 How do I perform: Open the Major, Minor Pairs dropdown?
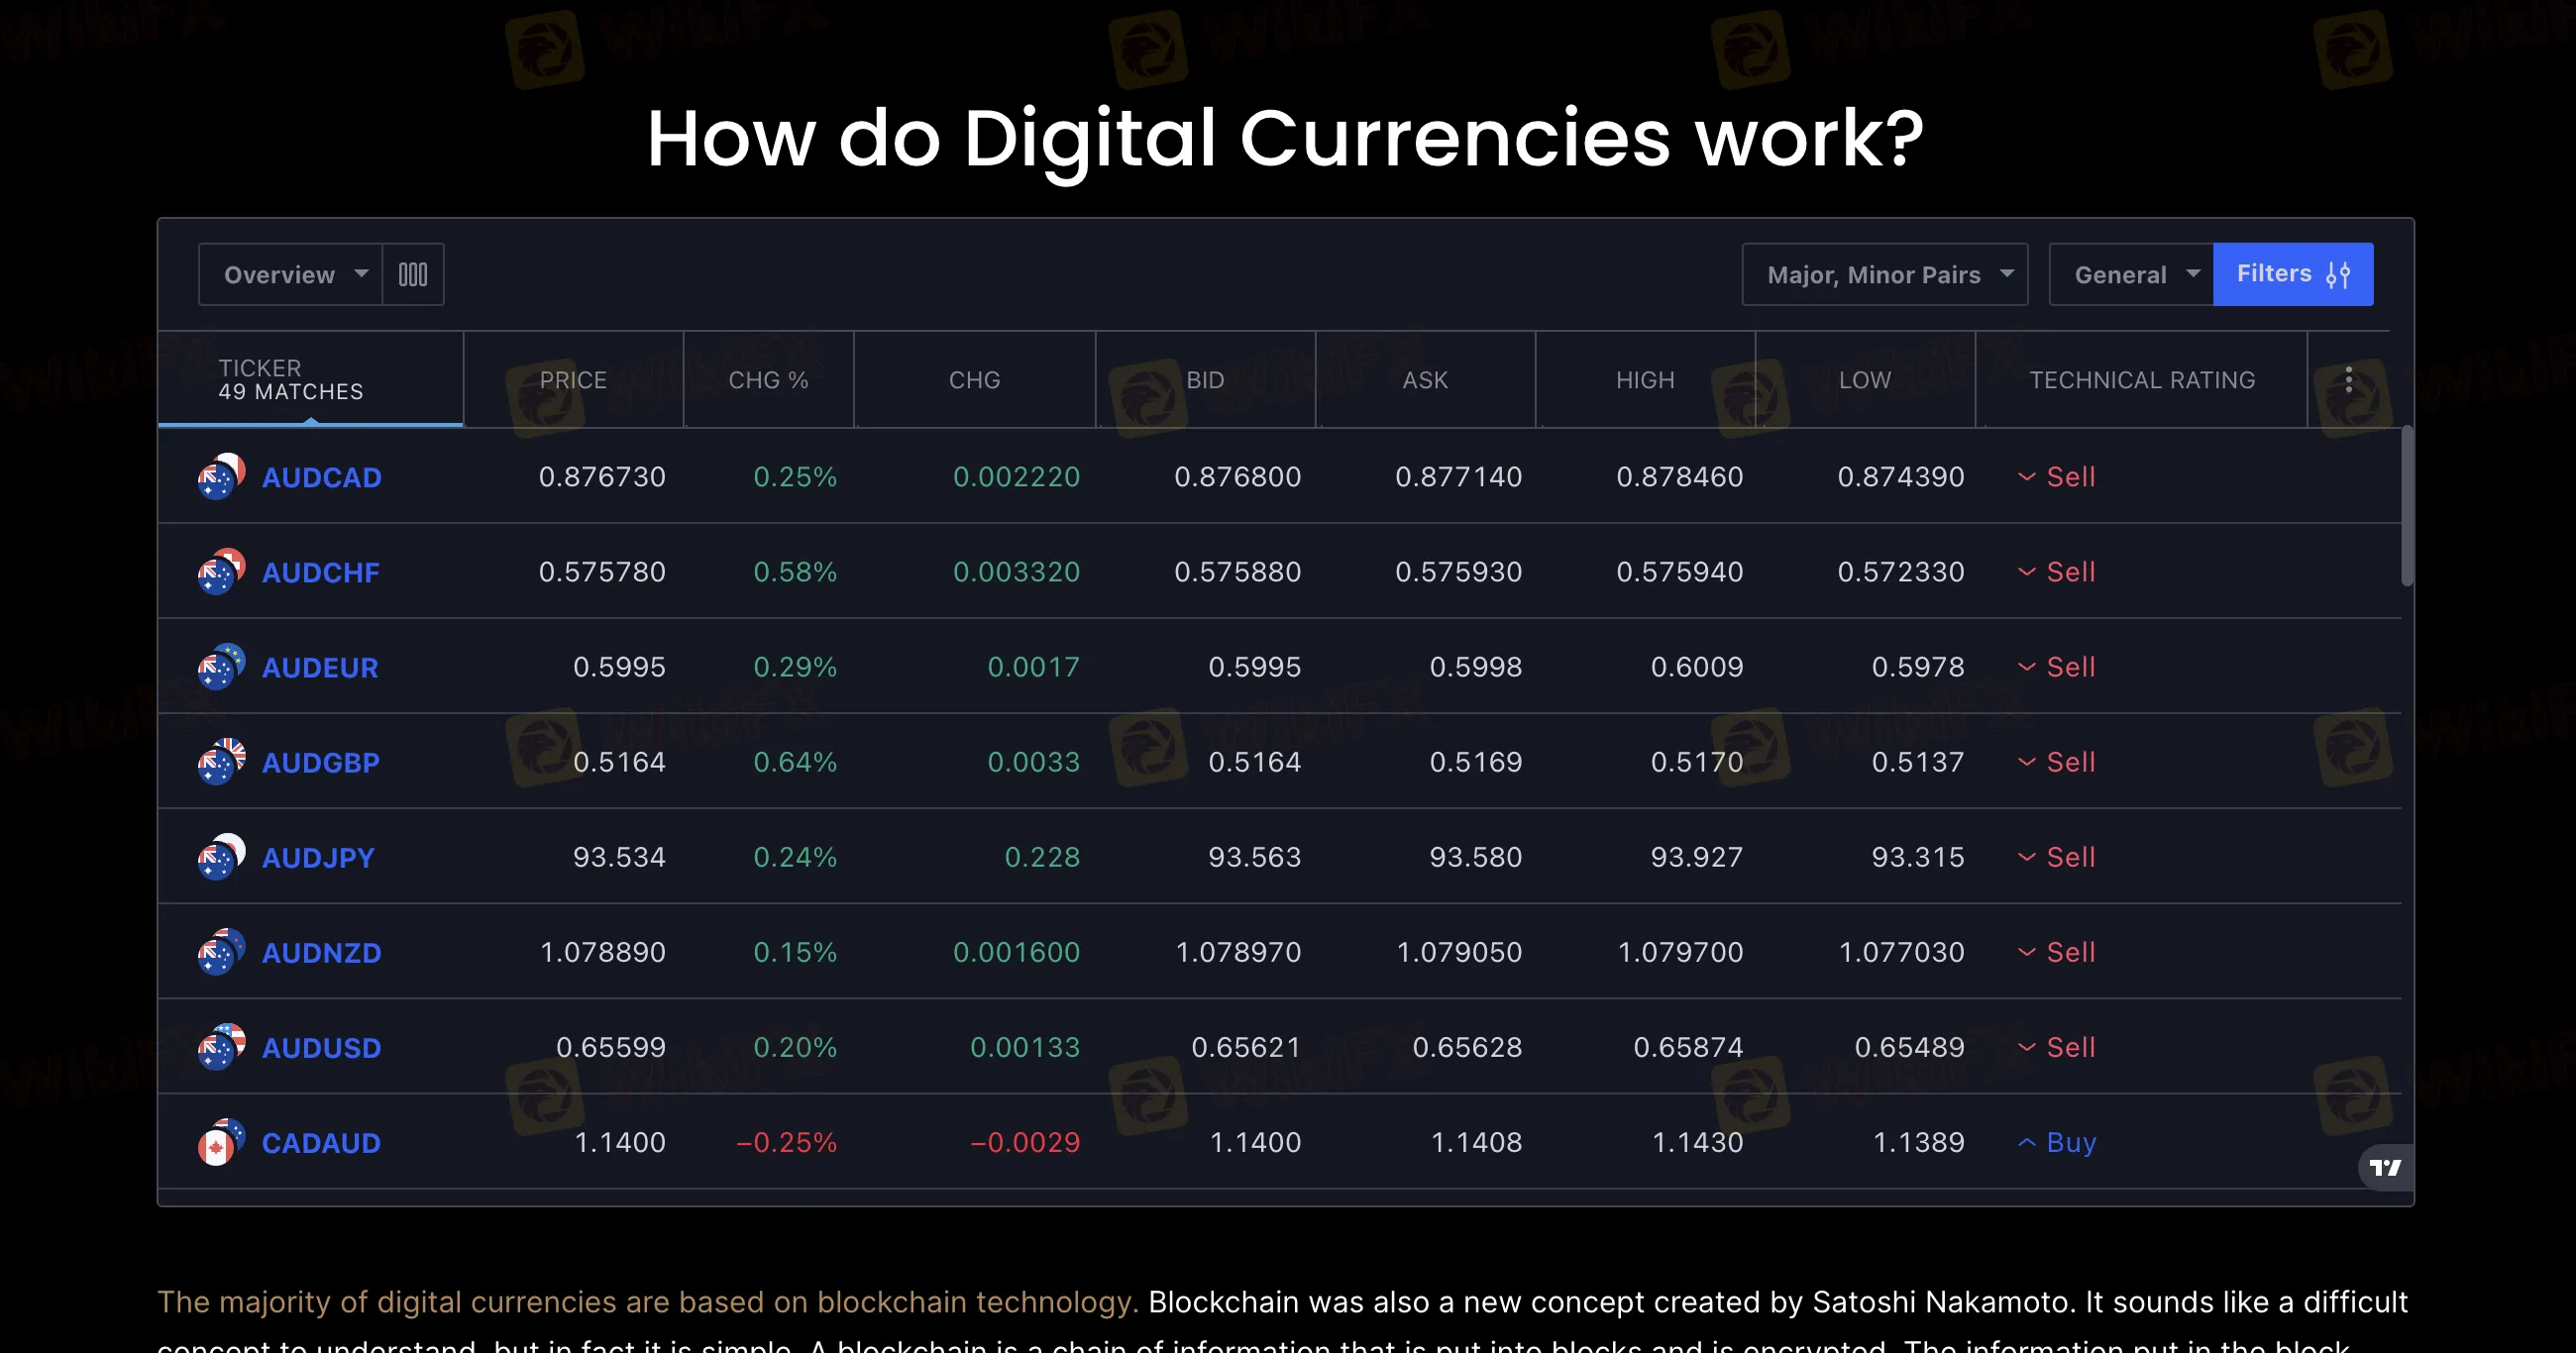tap(1884, 273)
